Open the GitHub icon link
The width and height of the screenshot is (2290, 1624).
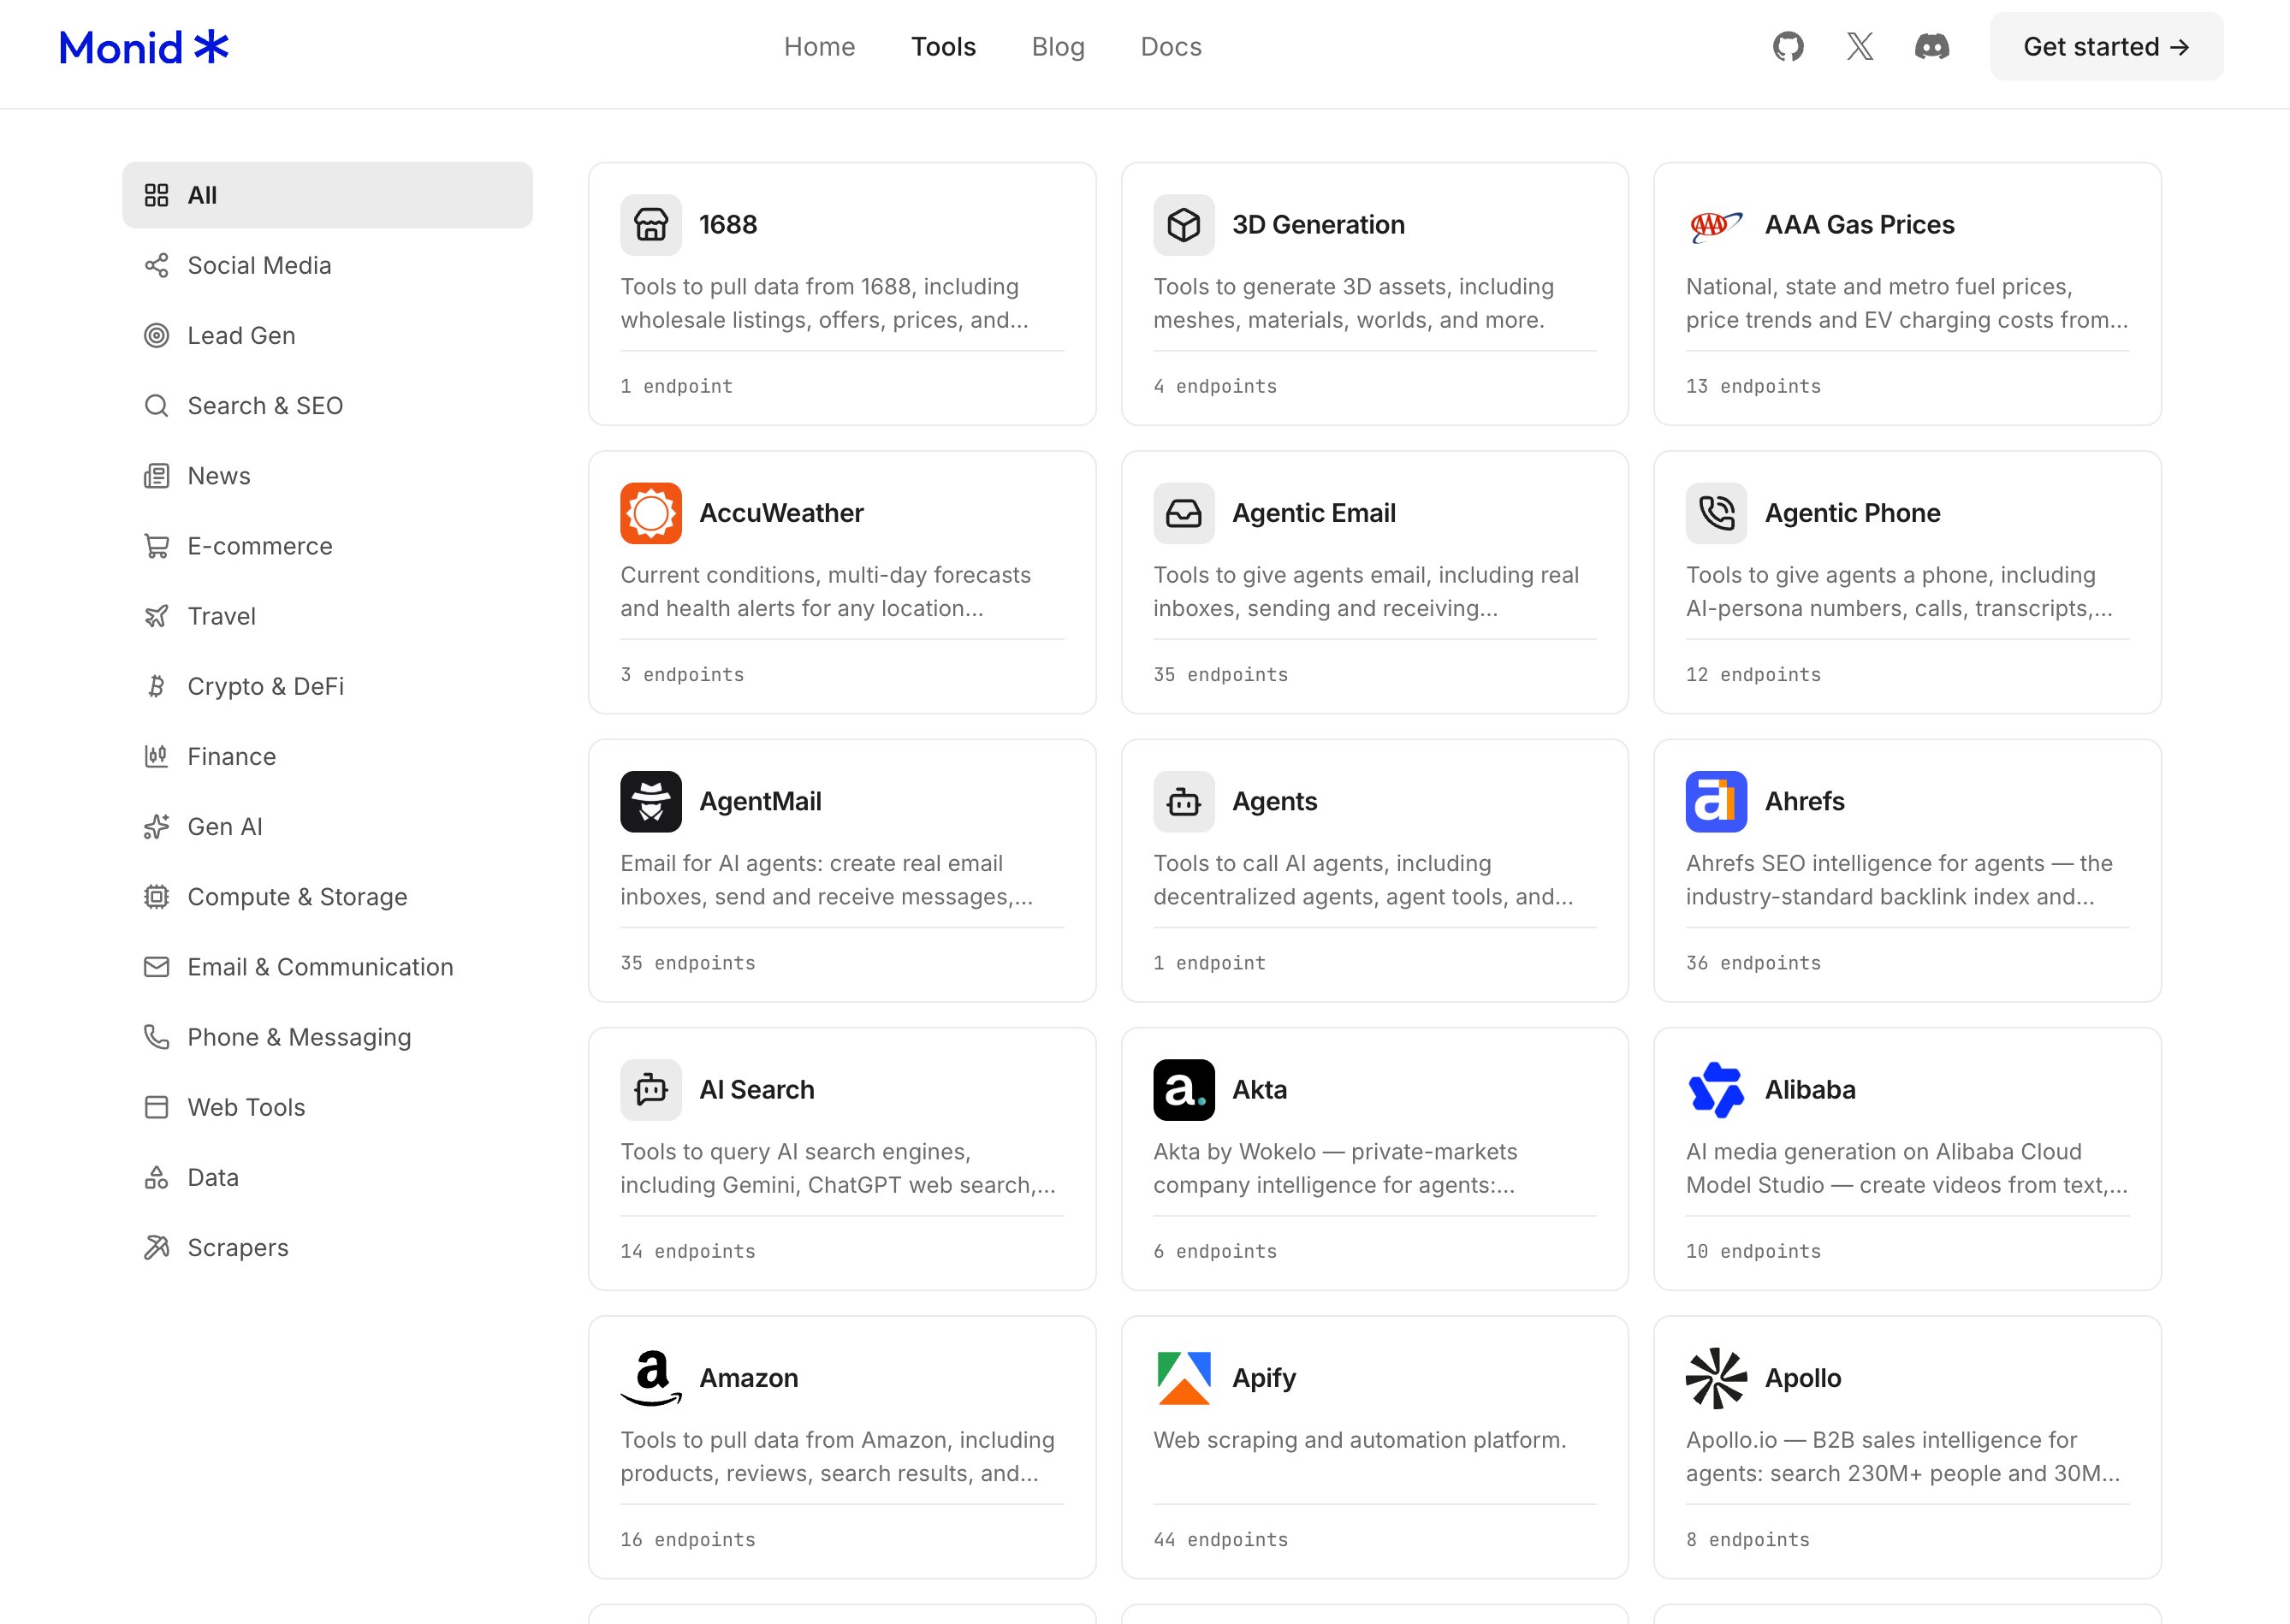[1788, 46]
